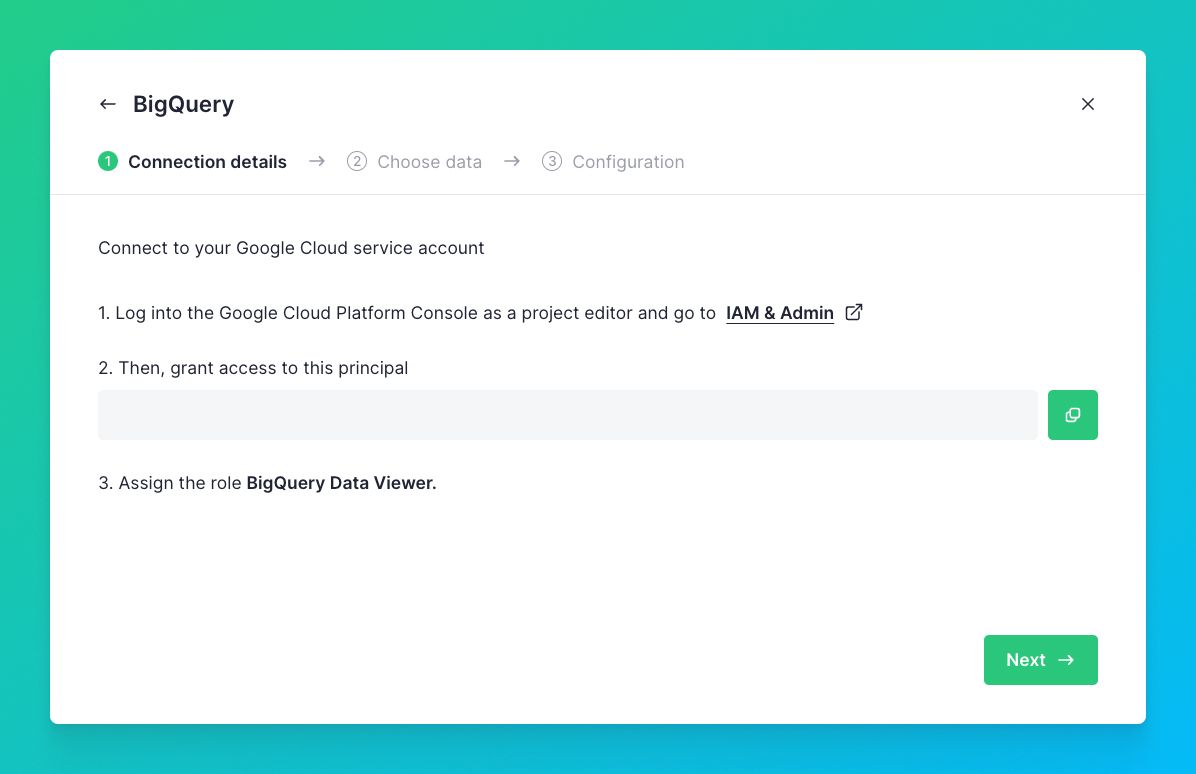
Task: Click the step 3 number circle
Action: 552,162
